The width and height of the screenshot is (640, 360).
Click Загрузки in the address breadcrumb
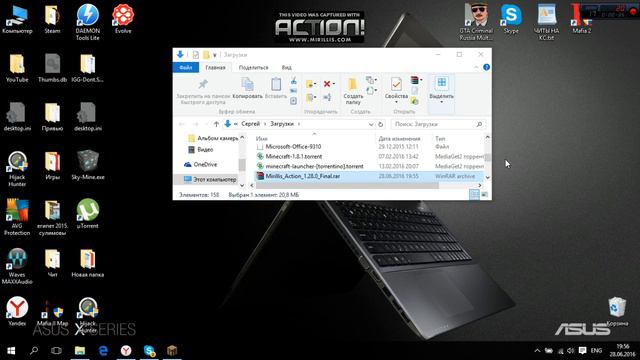click(x=282, y=124)
